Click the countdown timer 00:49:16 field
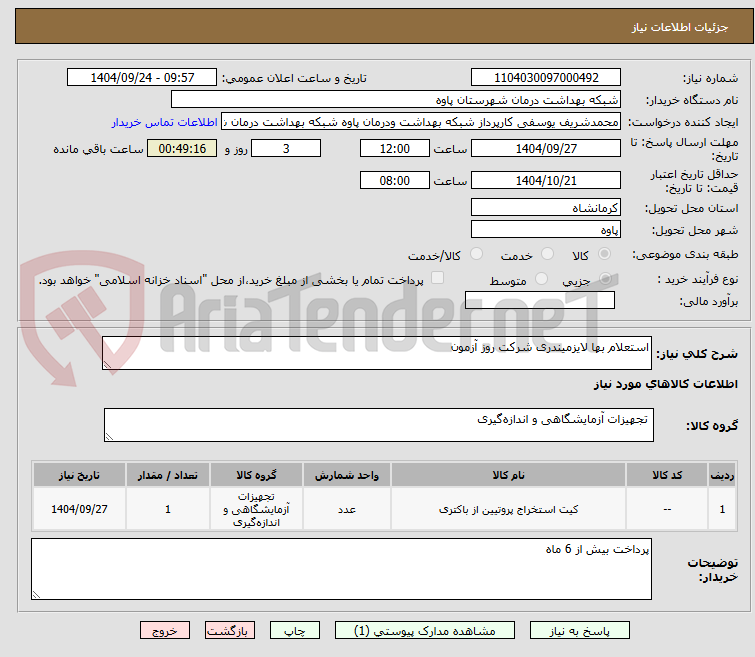The image size is (755, 657). (182, 148)
